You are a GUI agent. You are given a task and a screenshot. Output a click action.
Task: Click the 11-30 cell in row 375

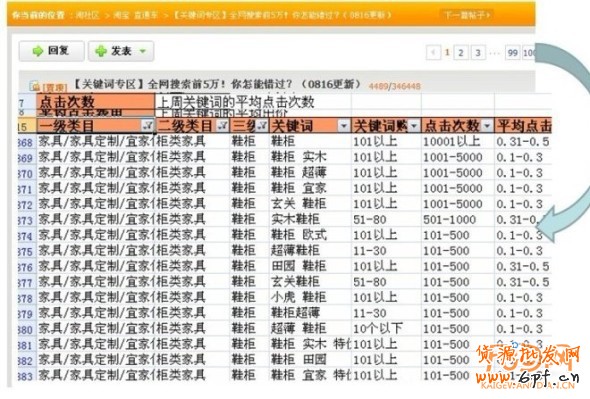(386, 251)
